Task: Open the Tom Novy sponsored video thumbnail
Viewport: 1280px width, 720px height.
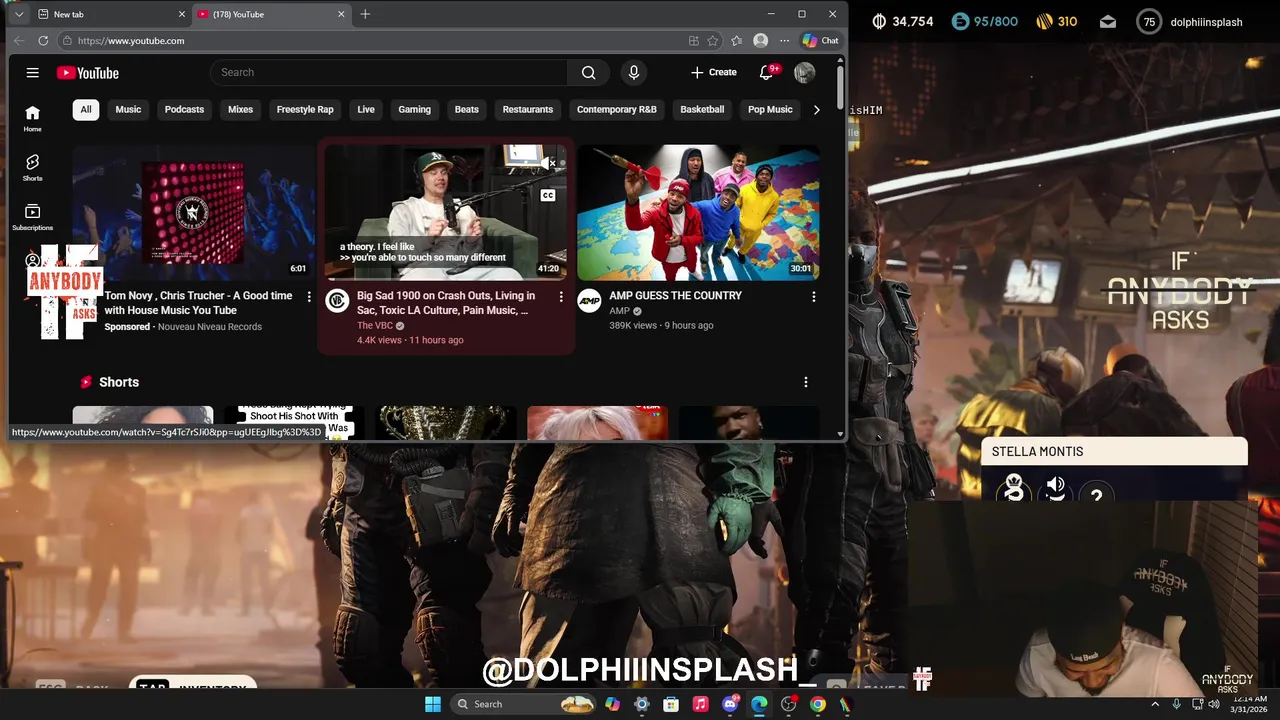Action: pyautogui.click(x=194, y=213)
